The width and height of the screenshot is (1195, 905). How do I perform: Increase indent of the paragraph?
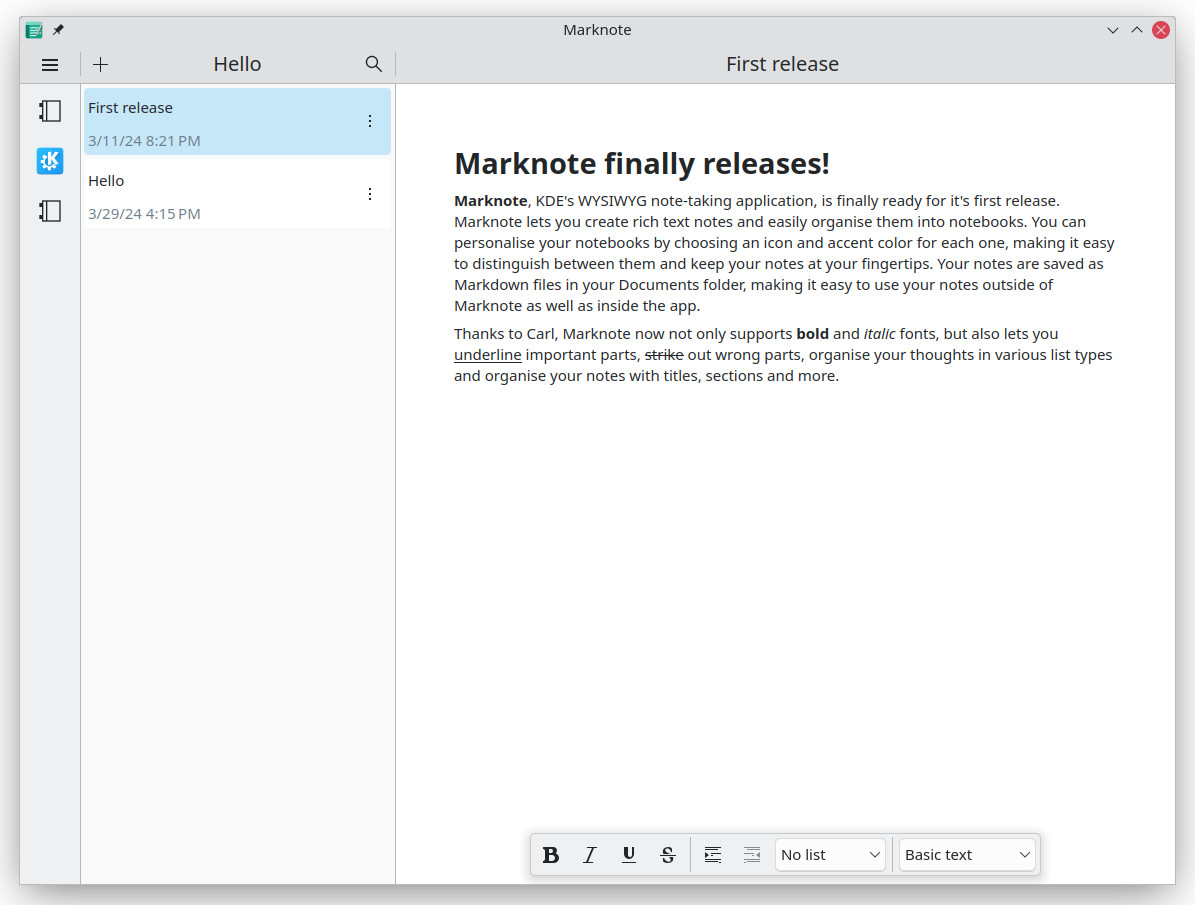713,855
